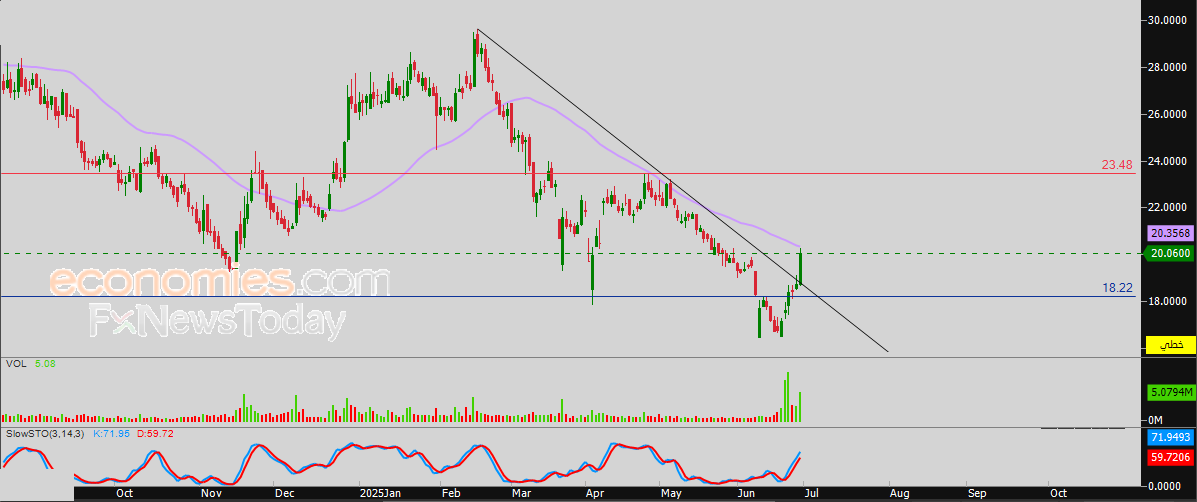This screenshot has width=1197, height=502.
Task: Click the 22.0000 price axis label
Action: click(x=1166, y=208)
